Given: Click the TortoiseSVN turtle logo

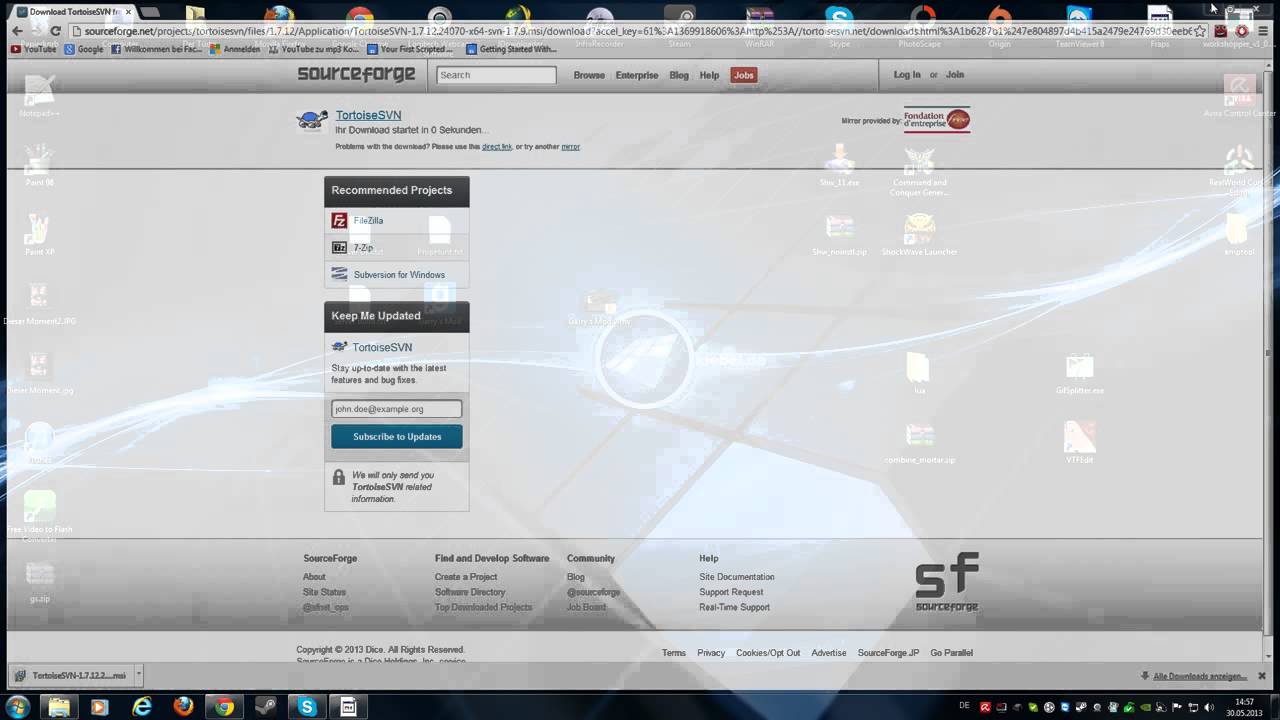Looking at the screenshot, I should (x=312, y=121).
